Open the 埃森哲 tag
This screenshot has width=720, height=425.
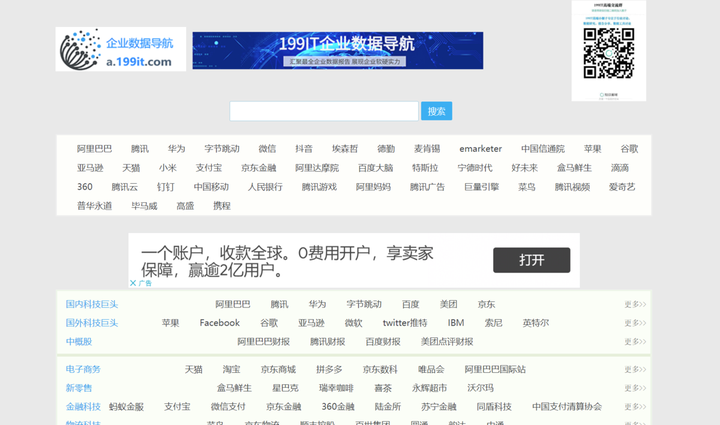(x=345, y=149)
